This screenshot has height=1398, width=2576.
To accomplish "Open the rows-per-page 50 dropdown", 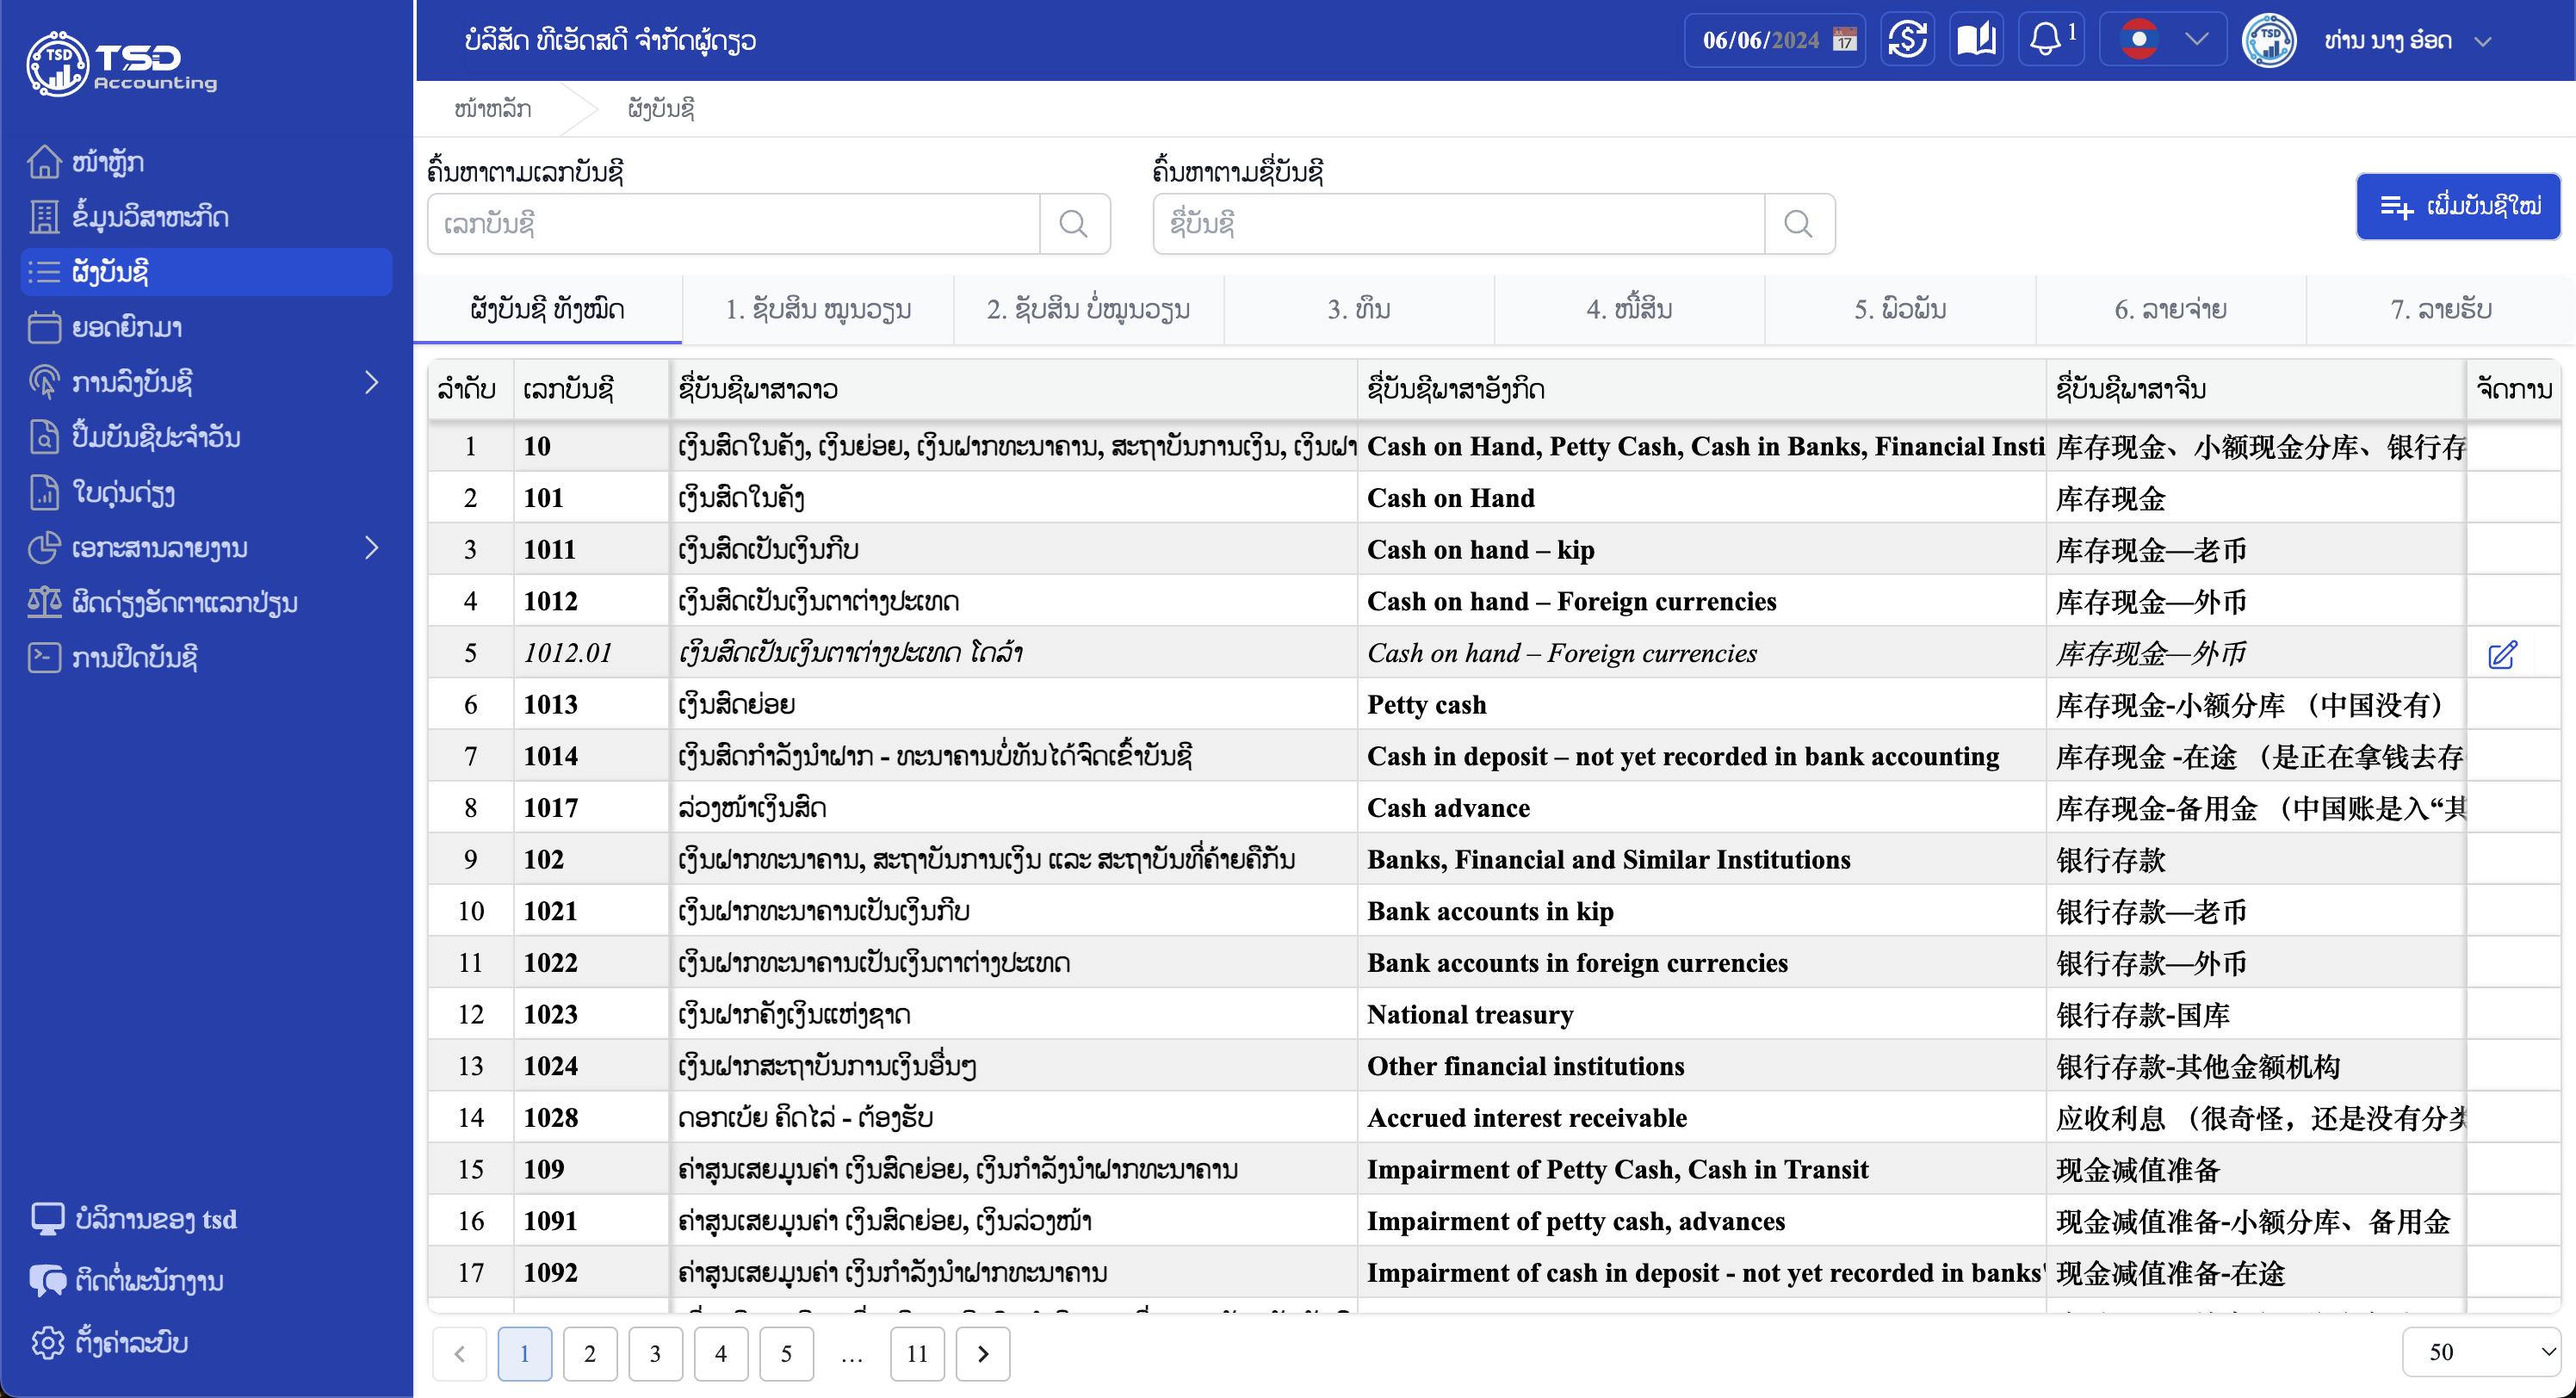I will coord(2481,1352).
